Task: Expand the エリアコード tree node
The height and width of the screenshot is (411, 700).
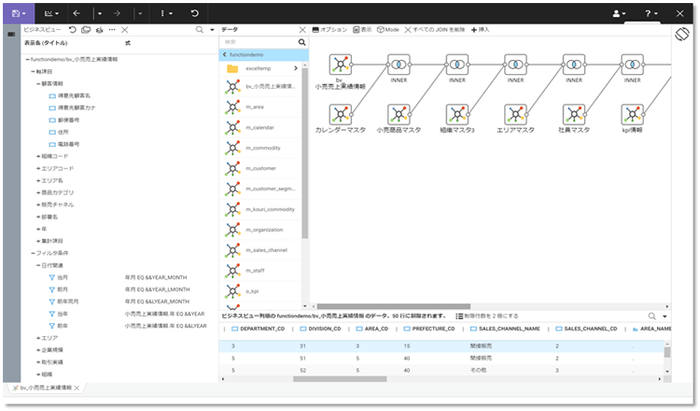Action: [x=38, y=168]
